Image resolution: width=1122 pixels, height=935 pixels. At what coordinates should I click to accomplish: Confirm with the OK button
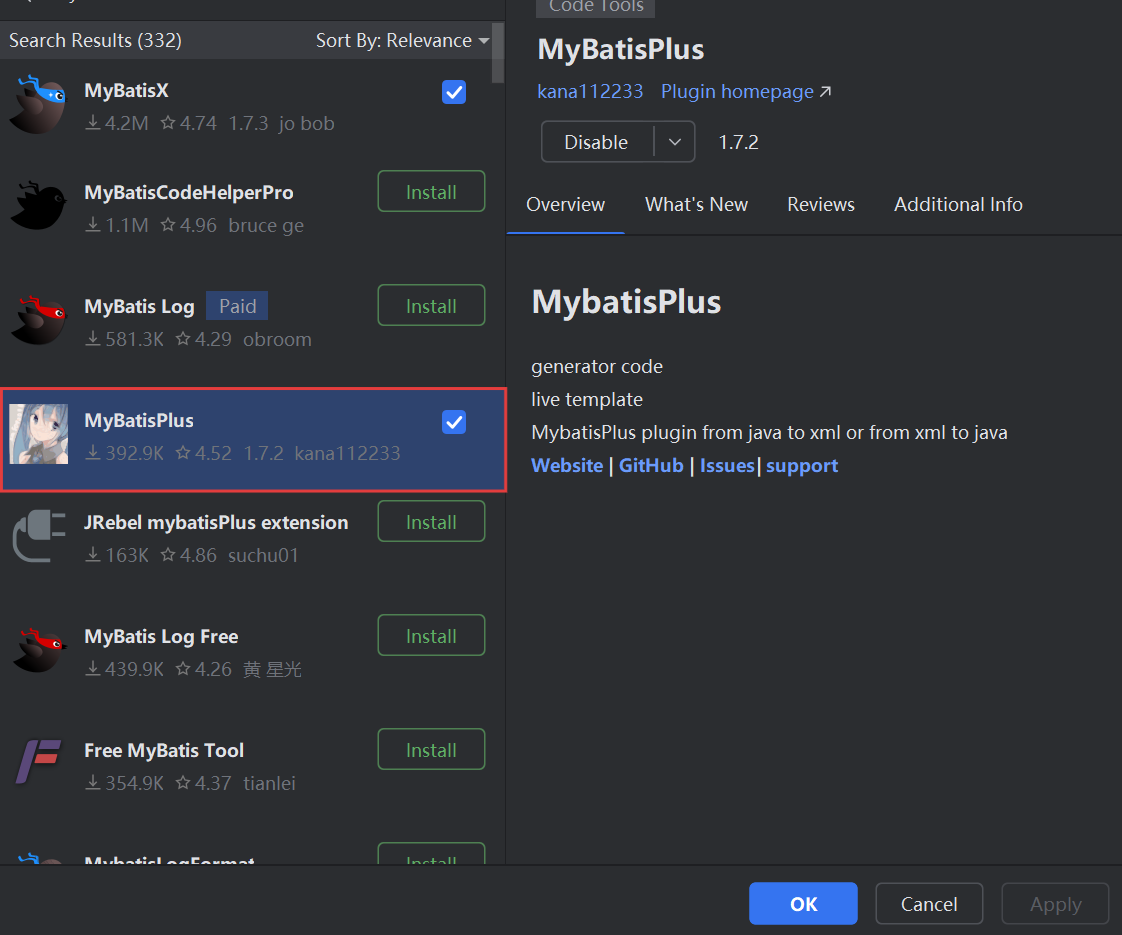pos(803,904)
